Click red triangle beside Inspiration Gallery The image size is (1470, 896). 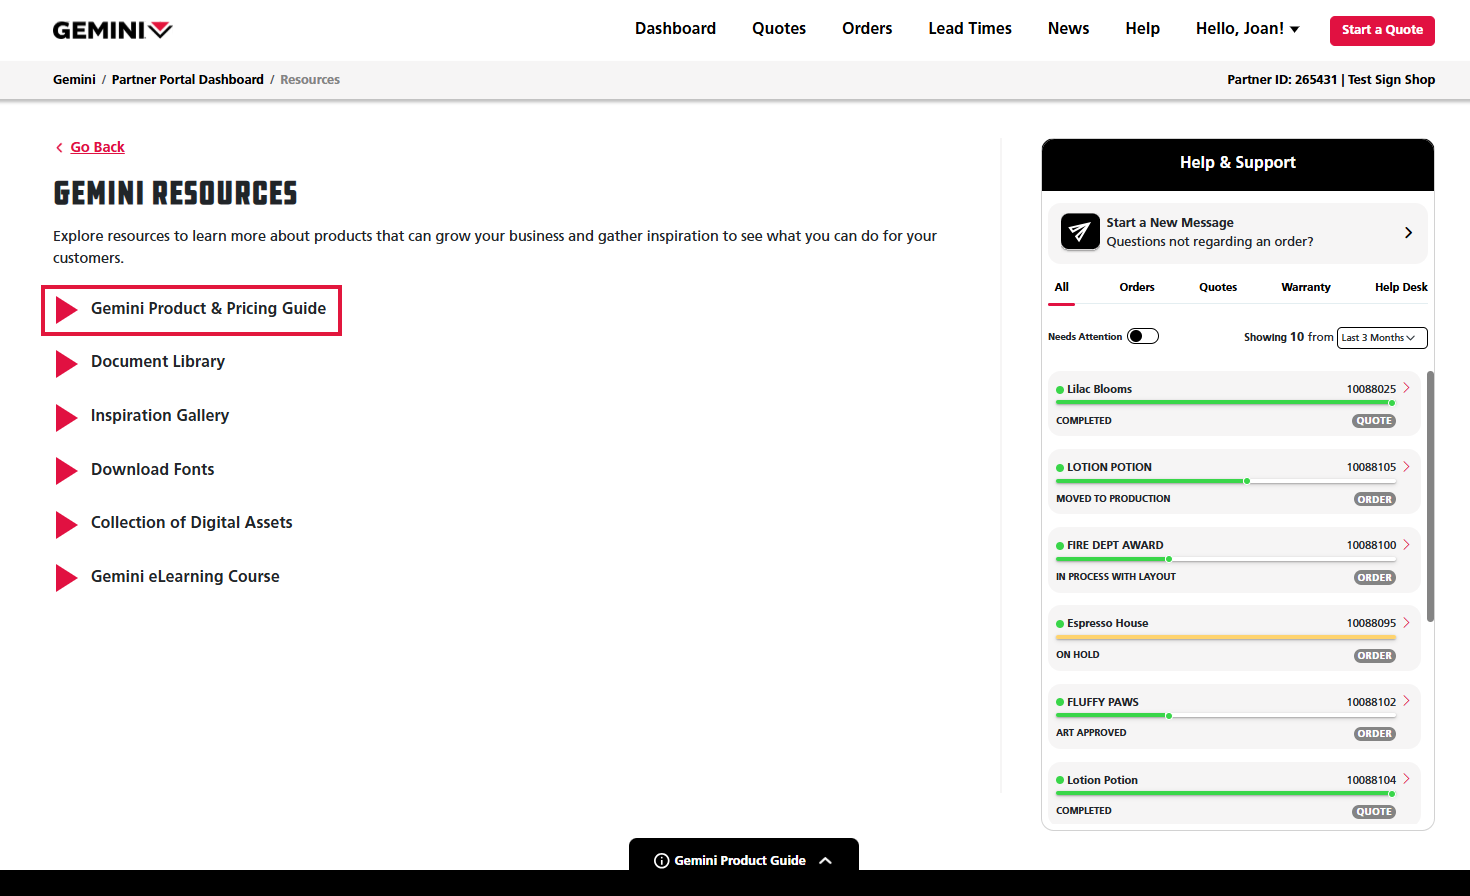pyautogui.click(x=66, y=417)
